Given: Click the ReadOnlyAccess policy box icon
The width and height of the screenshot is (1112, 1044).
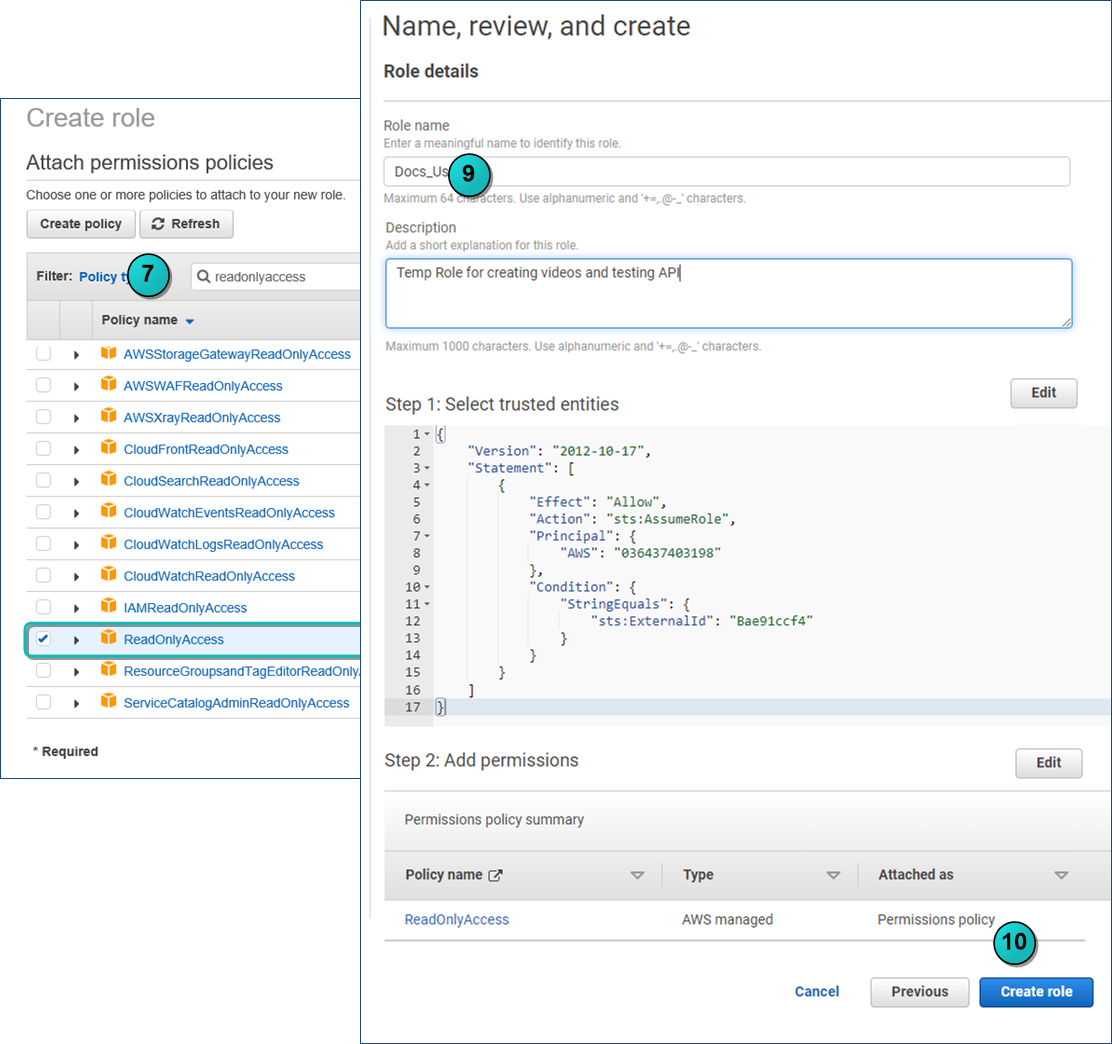Looking at the screenshot, I should pyautogui.click(x=108, y=638).
